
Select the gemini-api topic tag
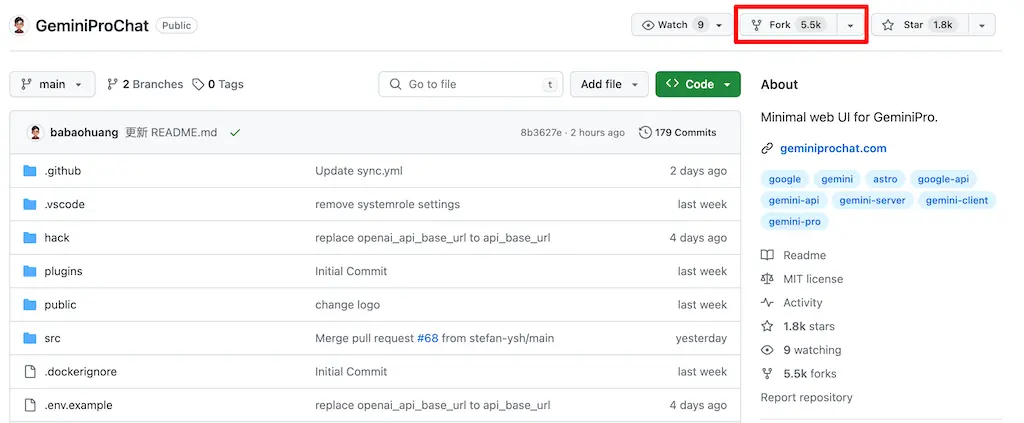(x=794, y=200)
